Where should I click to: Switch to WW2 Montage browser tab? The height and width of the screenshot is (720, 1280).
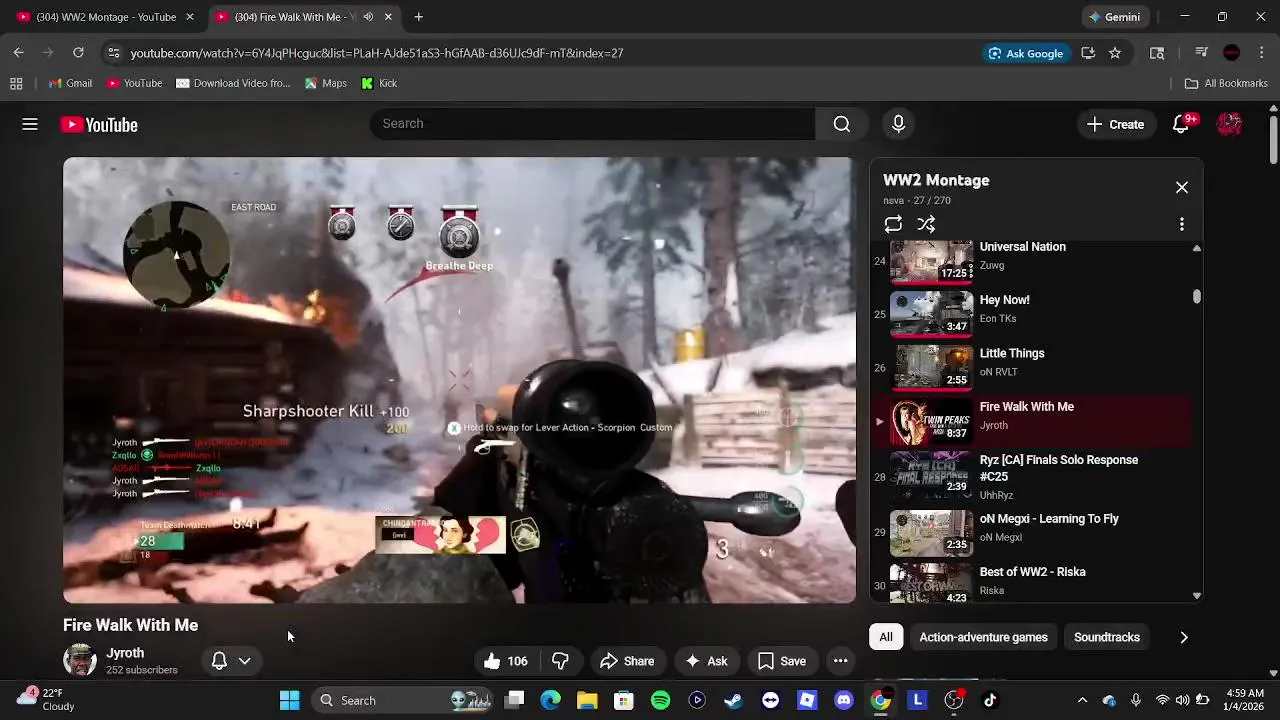[x=105, y=17]
